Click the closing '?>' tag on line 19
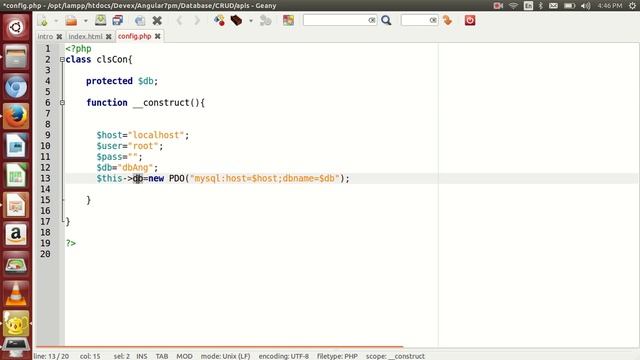Screen dimensions: 640x360 point(71,243)
